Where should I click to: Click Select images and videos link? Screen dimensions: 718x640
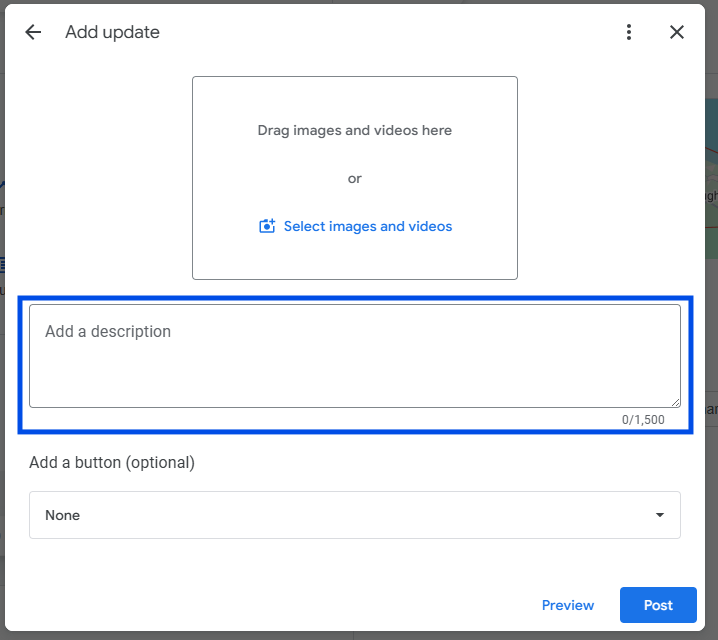[x=368, y=226]
